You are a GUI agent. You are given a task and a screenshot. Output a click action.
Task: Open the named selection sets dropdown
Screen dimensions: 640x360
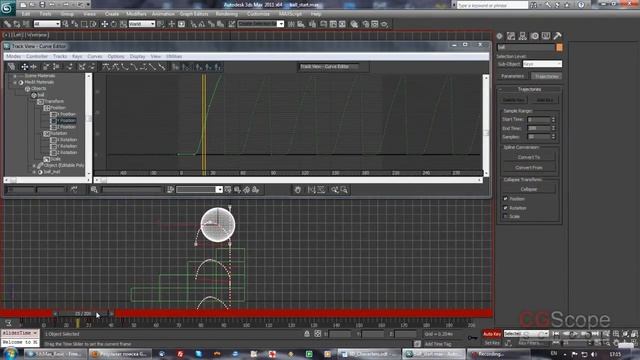260,24
